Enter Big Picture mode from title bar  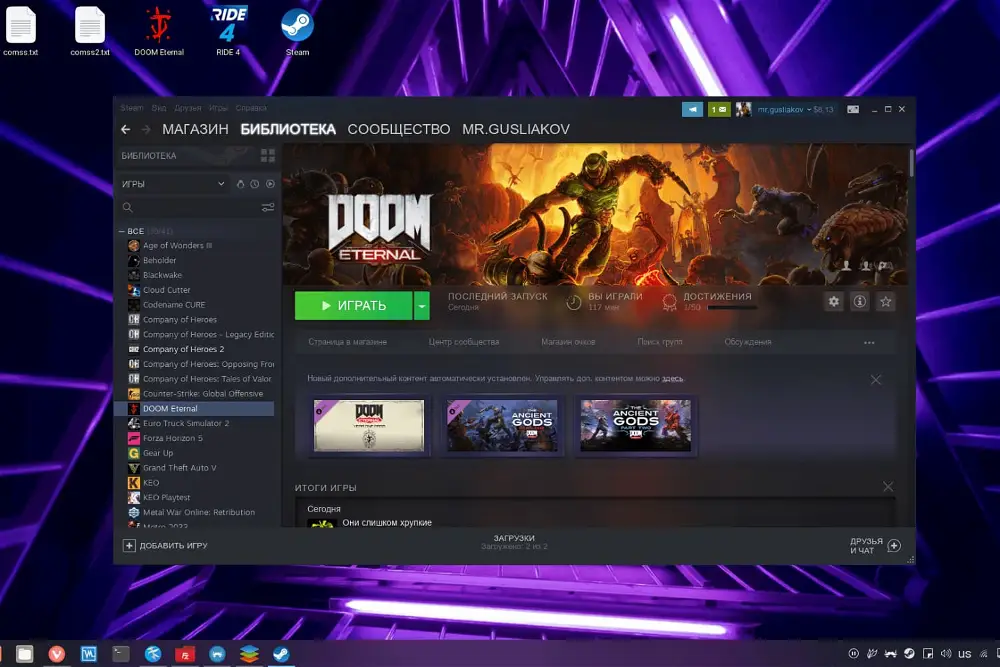[x=853, y=109]
